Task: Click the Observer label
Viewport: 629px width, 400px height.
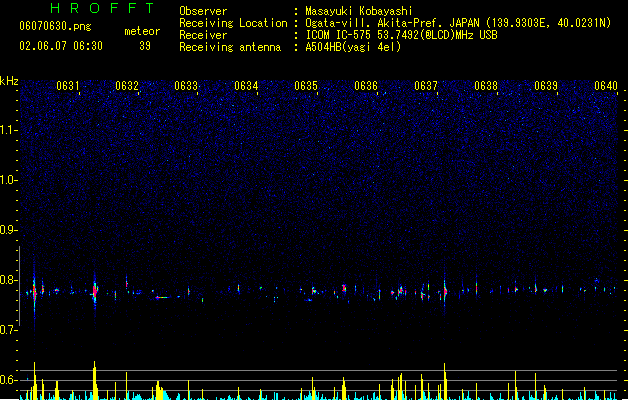Action: point(203,11)
